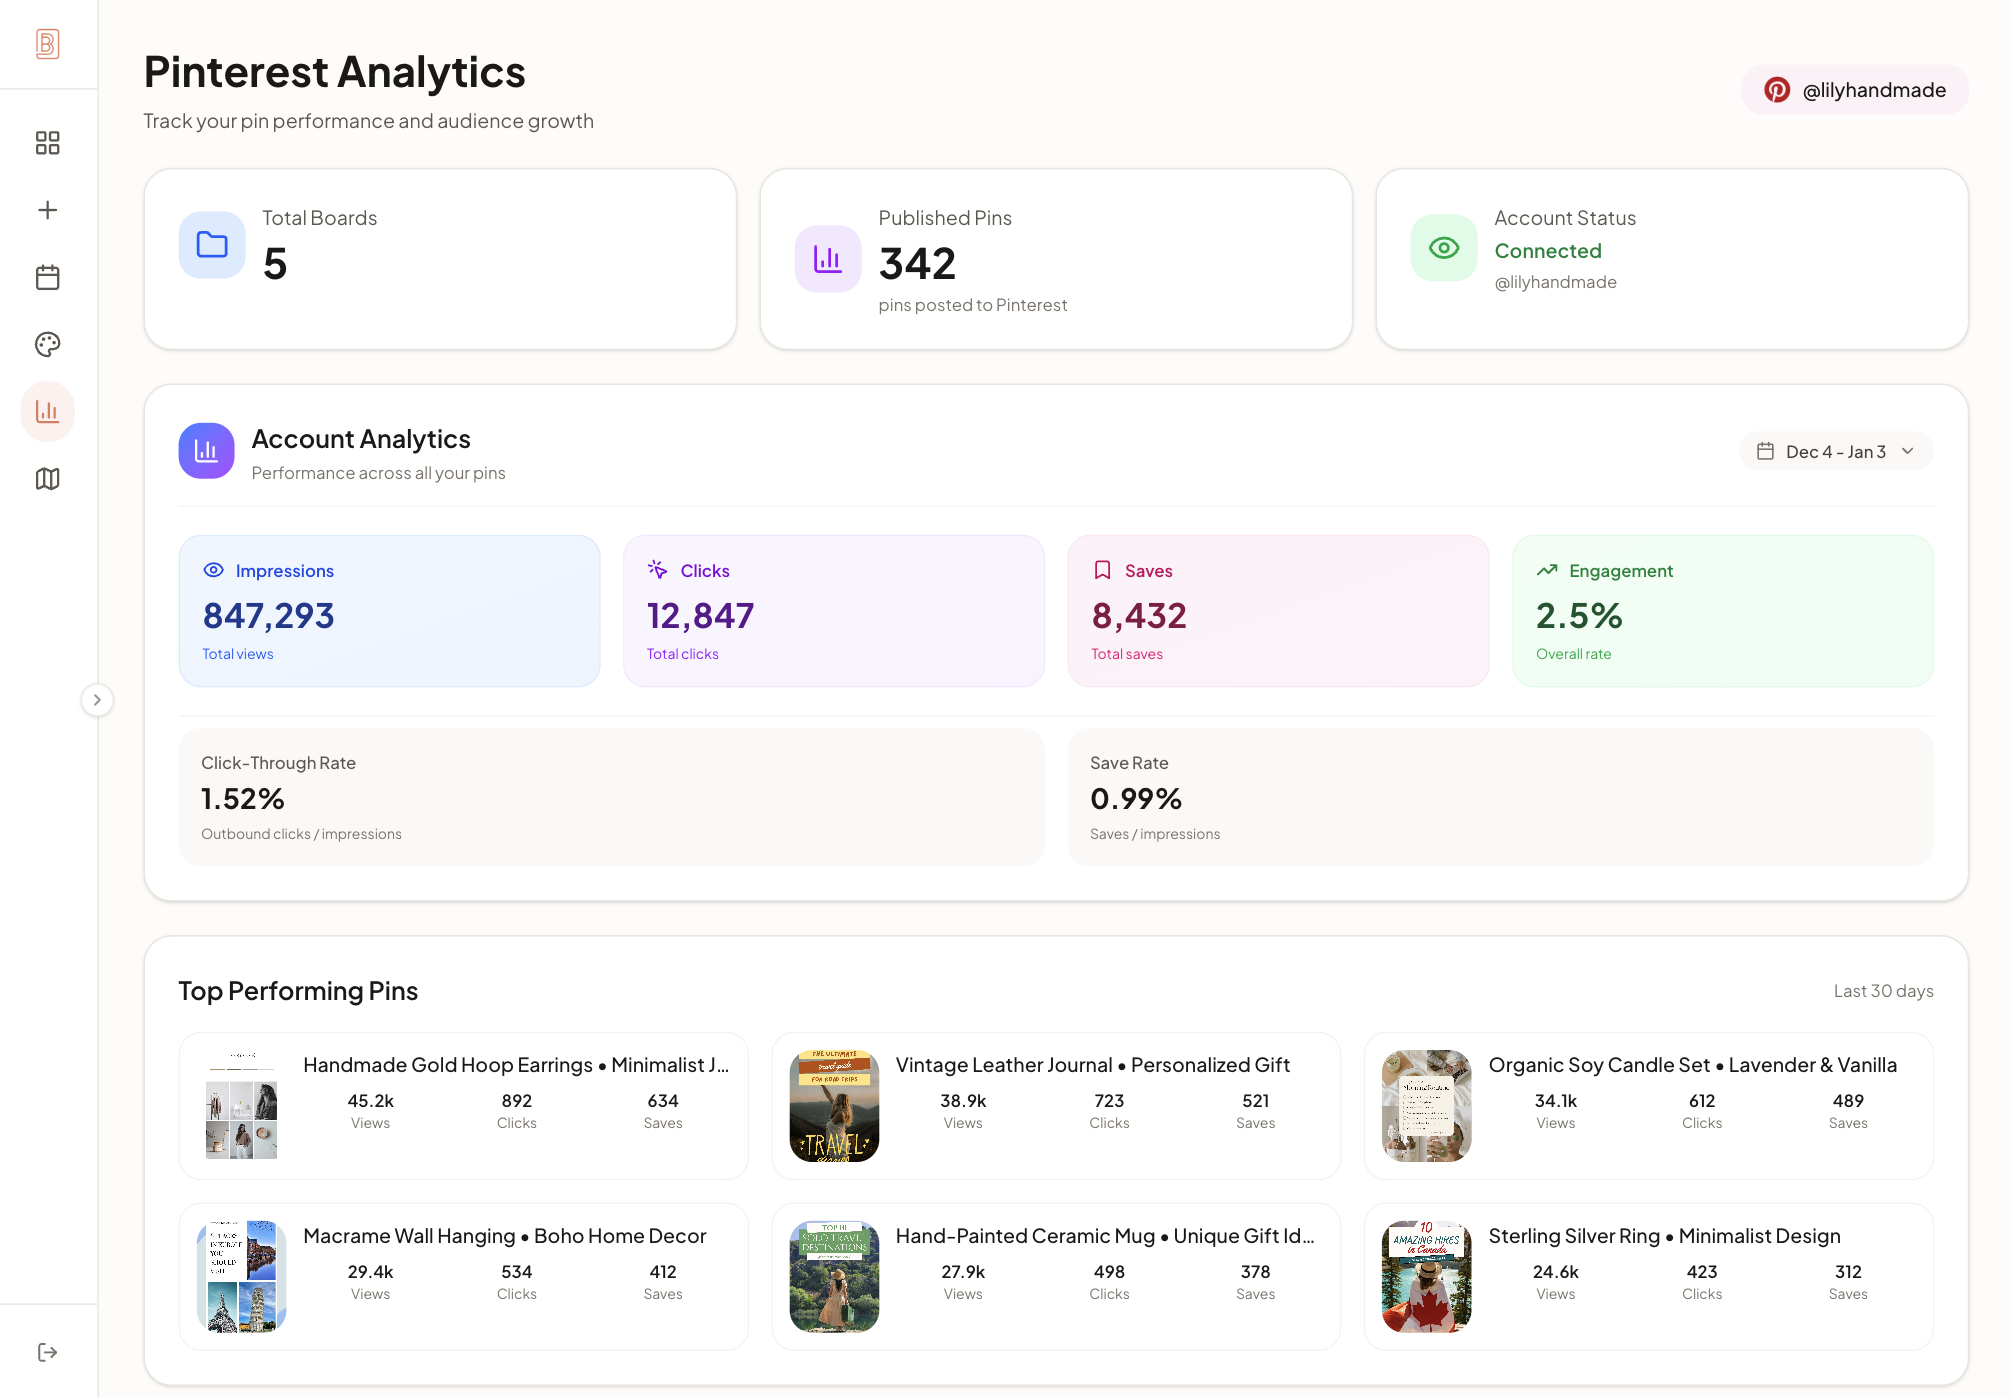Open the dashboard grid icon

pyautogui.click(x=47, y=143)
